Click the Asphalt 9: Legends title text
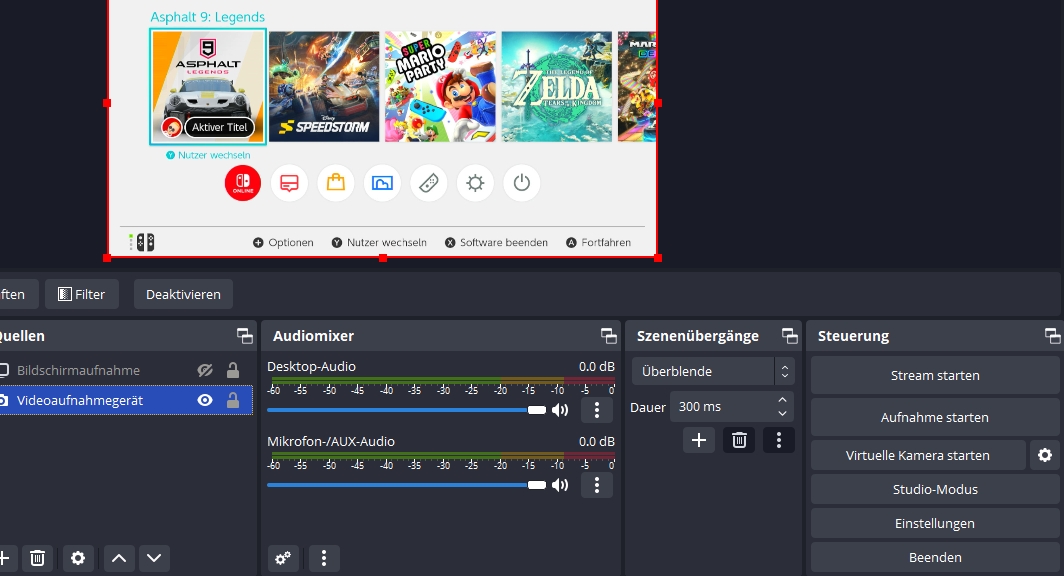The width and height of the screenshot is (1064, 576). pos(208,17)
